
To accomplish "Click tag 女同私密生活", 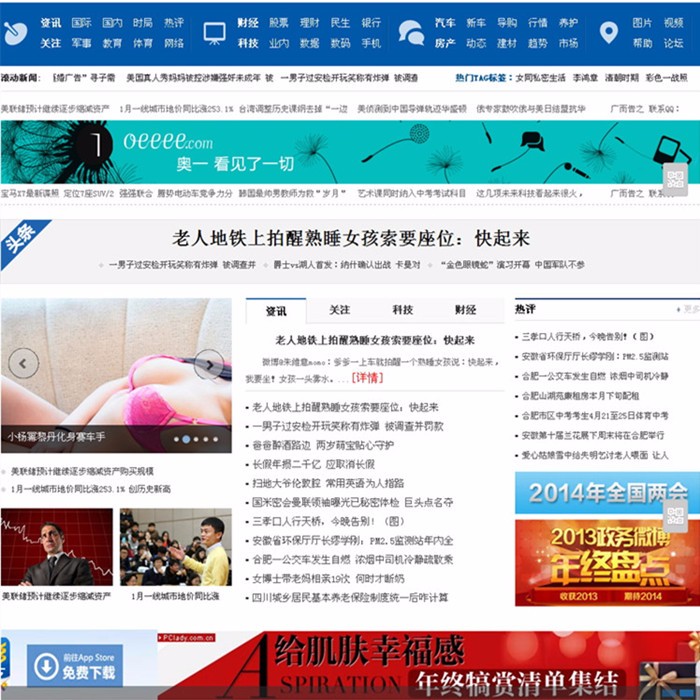I will pyautogui.click(x=541, y=78).
